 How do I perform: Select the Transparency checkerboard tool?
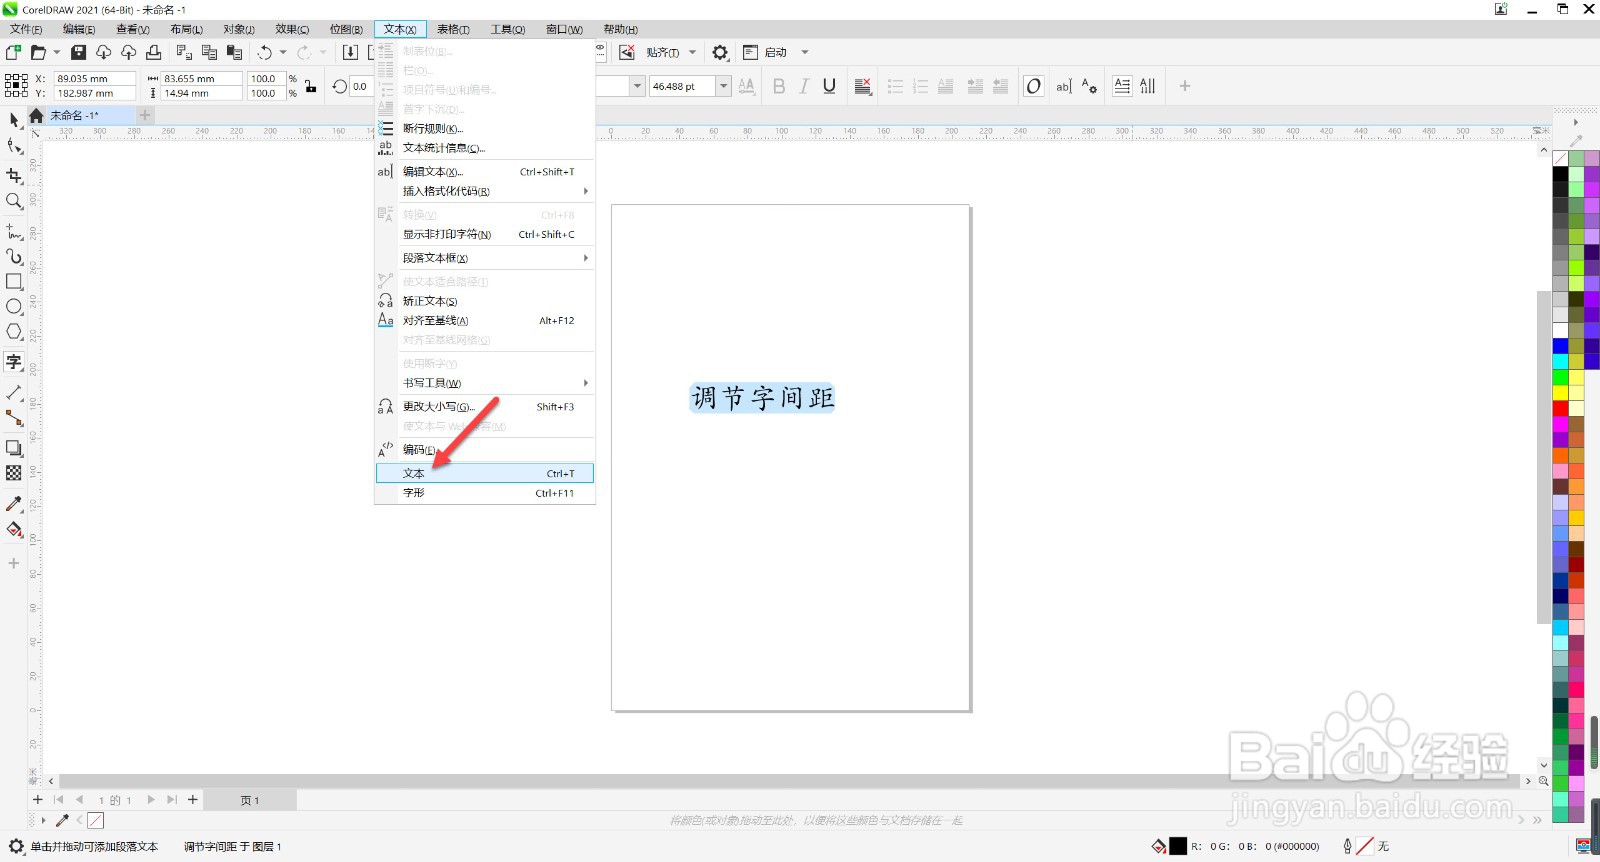point(14,473)
